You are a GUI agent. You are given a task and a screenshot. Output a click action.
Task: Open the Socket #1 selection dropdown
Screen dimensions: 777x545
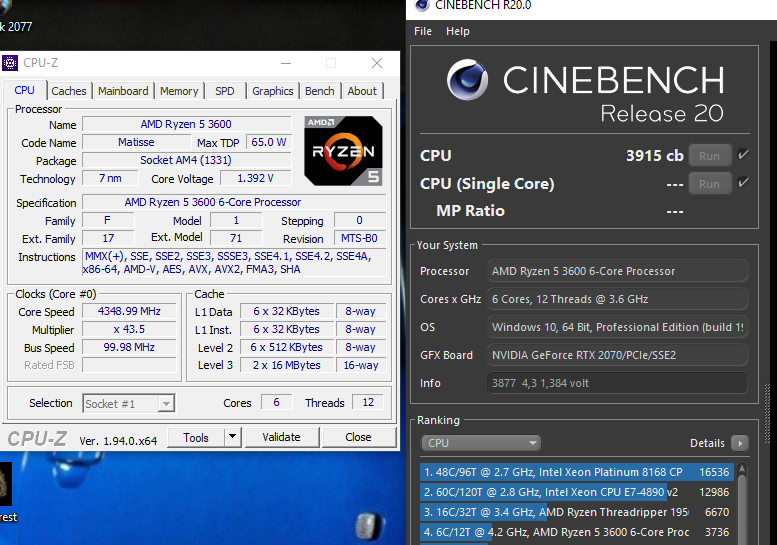tap(128, 404)
